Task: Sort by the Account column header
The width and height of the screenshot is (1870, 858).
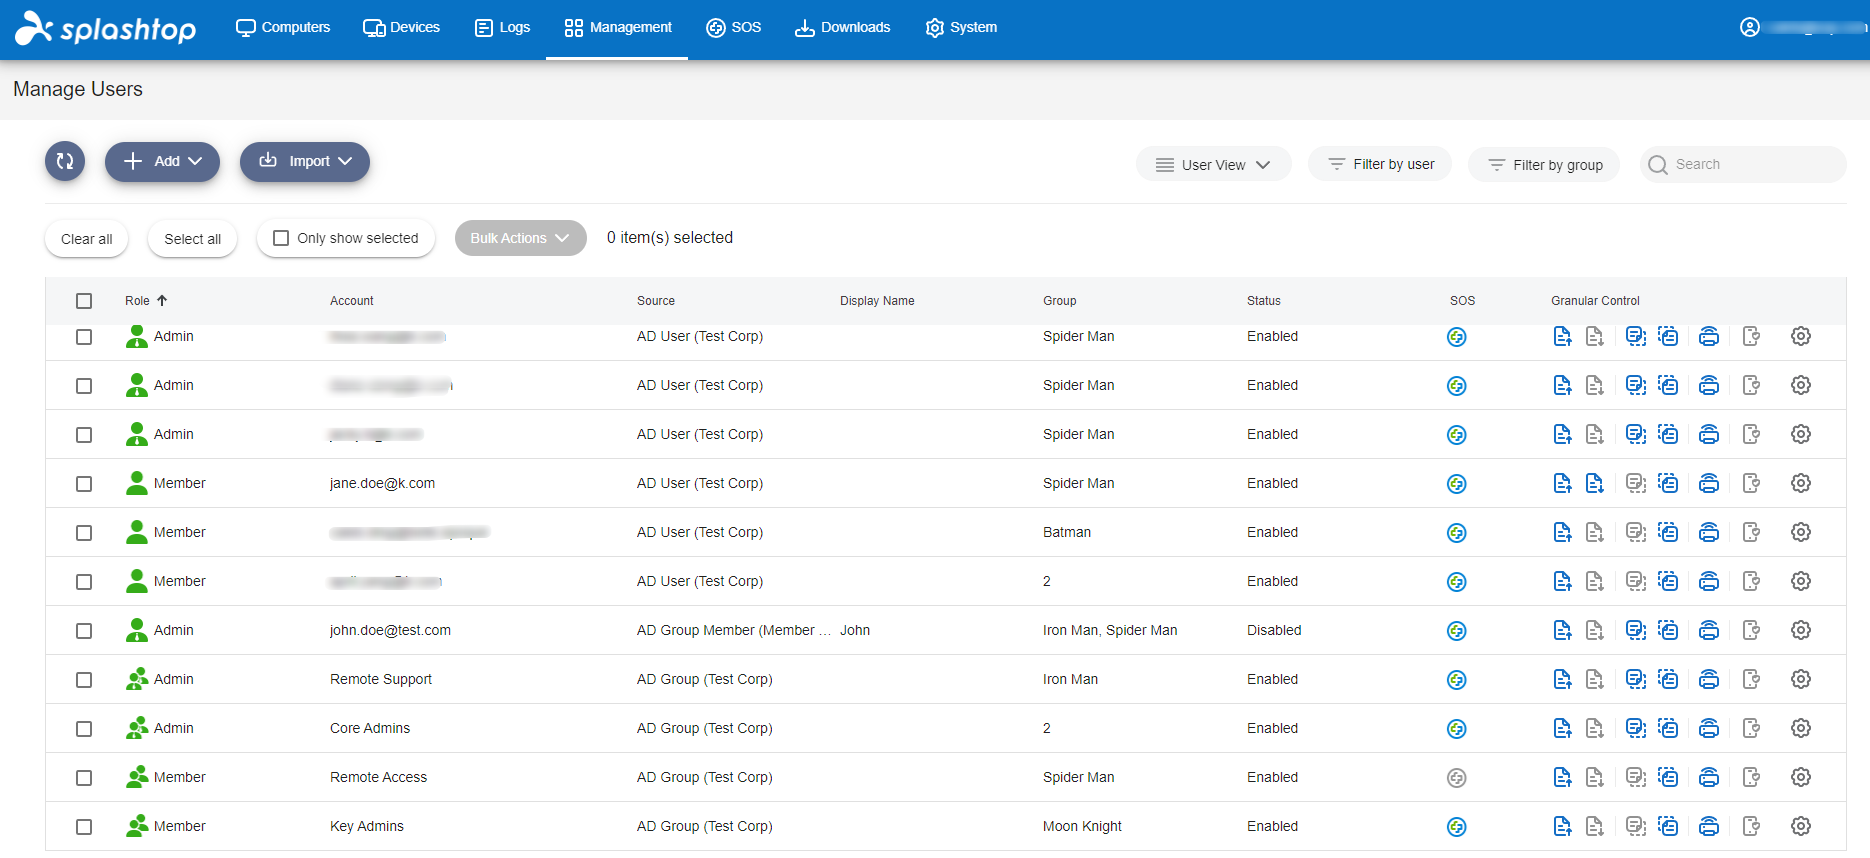Action: [x=352, y=301]
